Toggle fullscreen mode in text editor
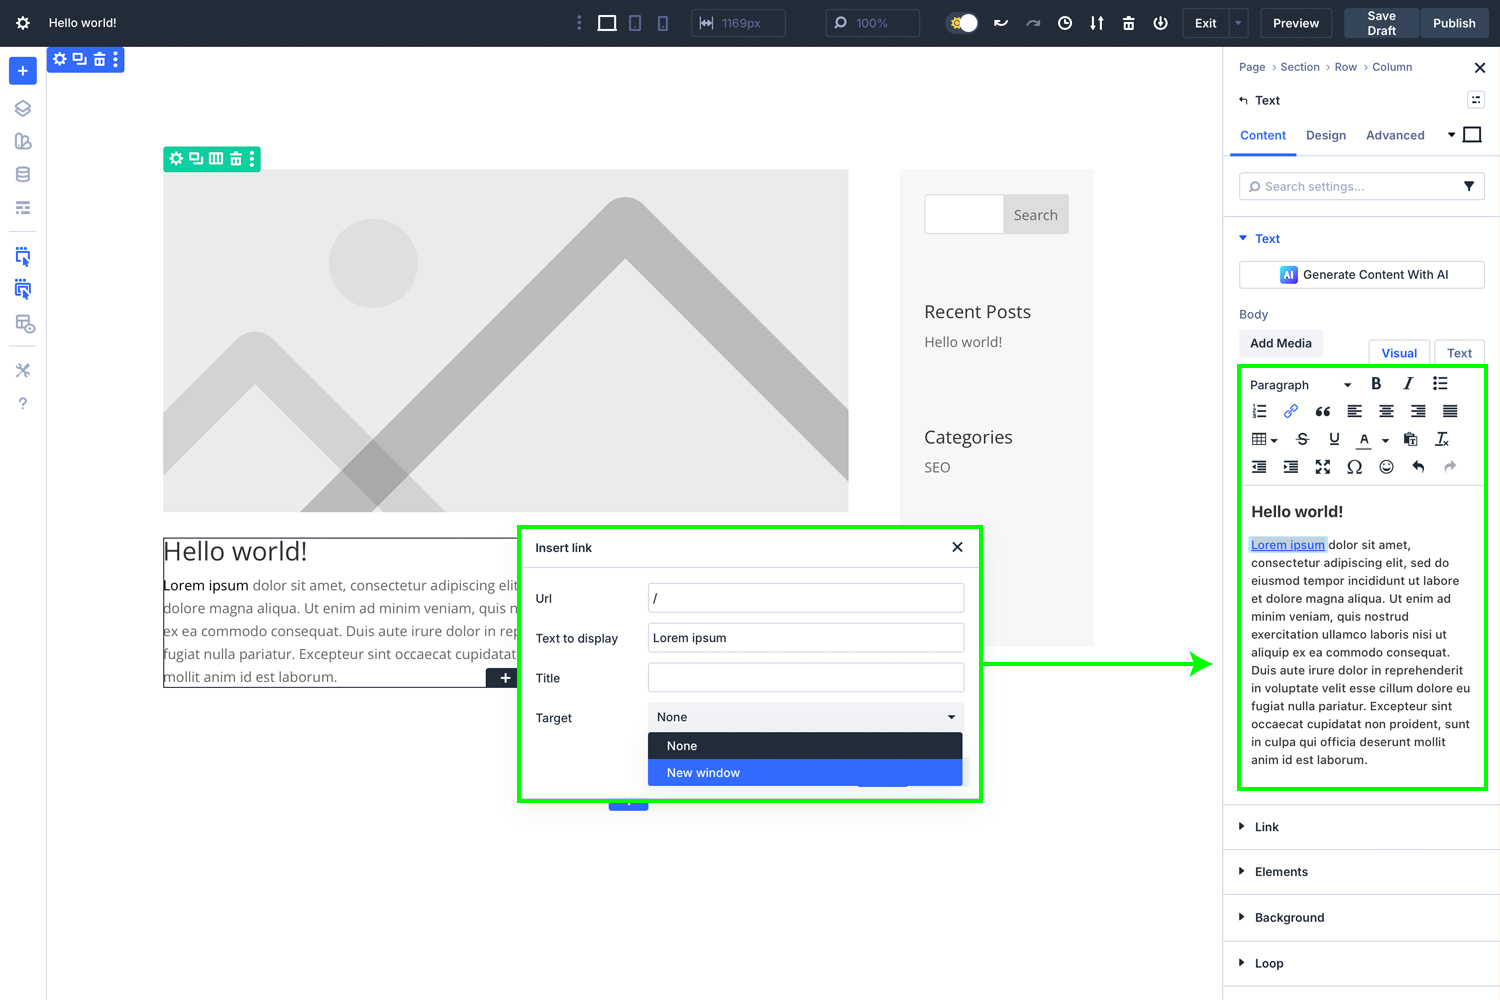Viewport: 1500px width, 1000px height. [x=1322, y=466]
